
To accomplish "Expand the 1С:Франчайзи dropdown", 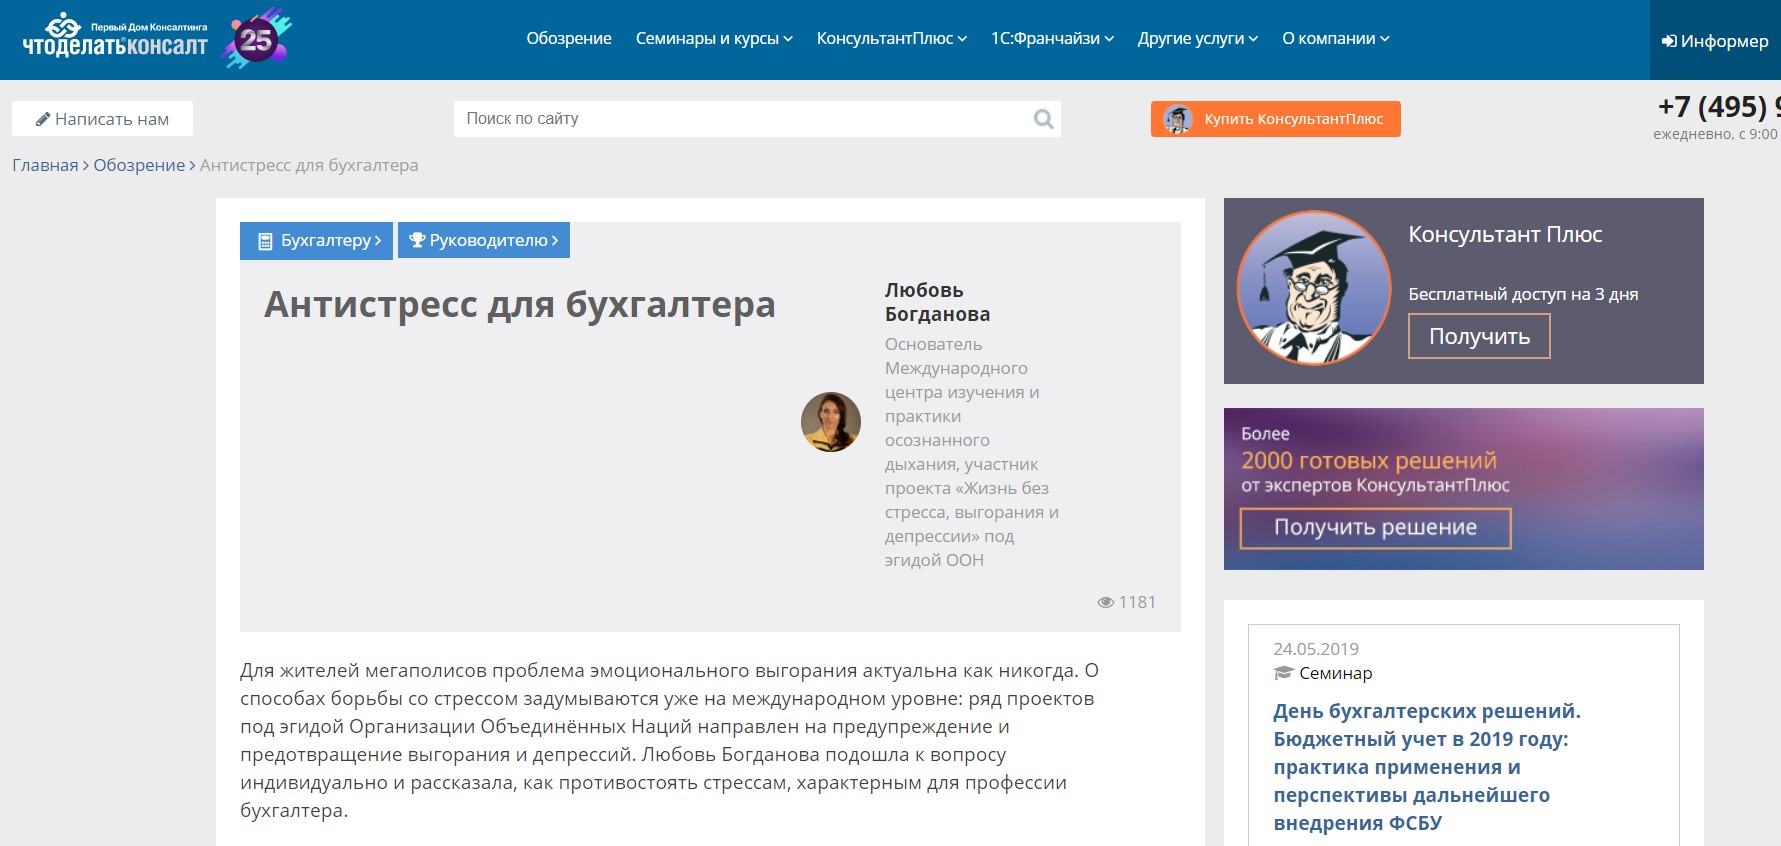I will [1052, 38].
